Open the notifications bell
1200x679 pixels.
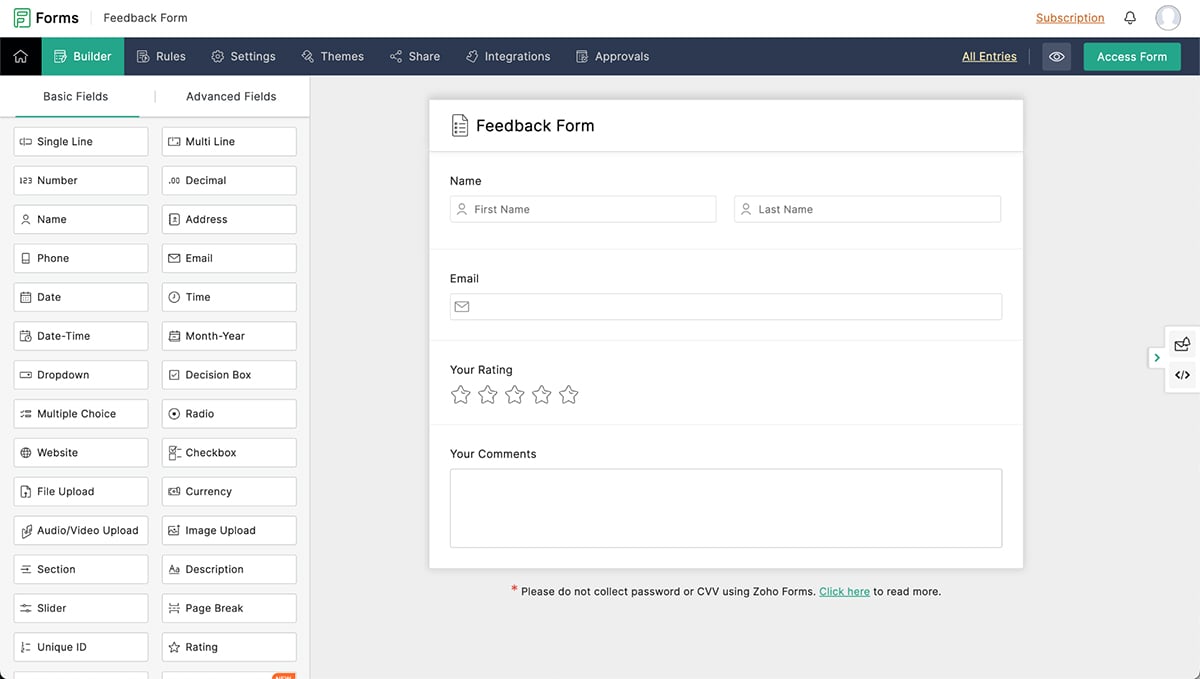(x=1130, y=18)
